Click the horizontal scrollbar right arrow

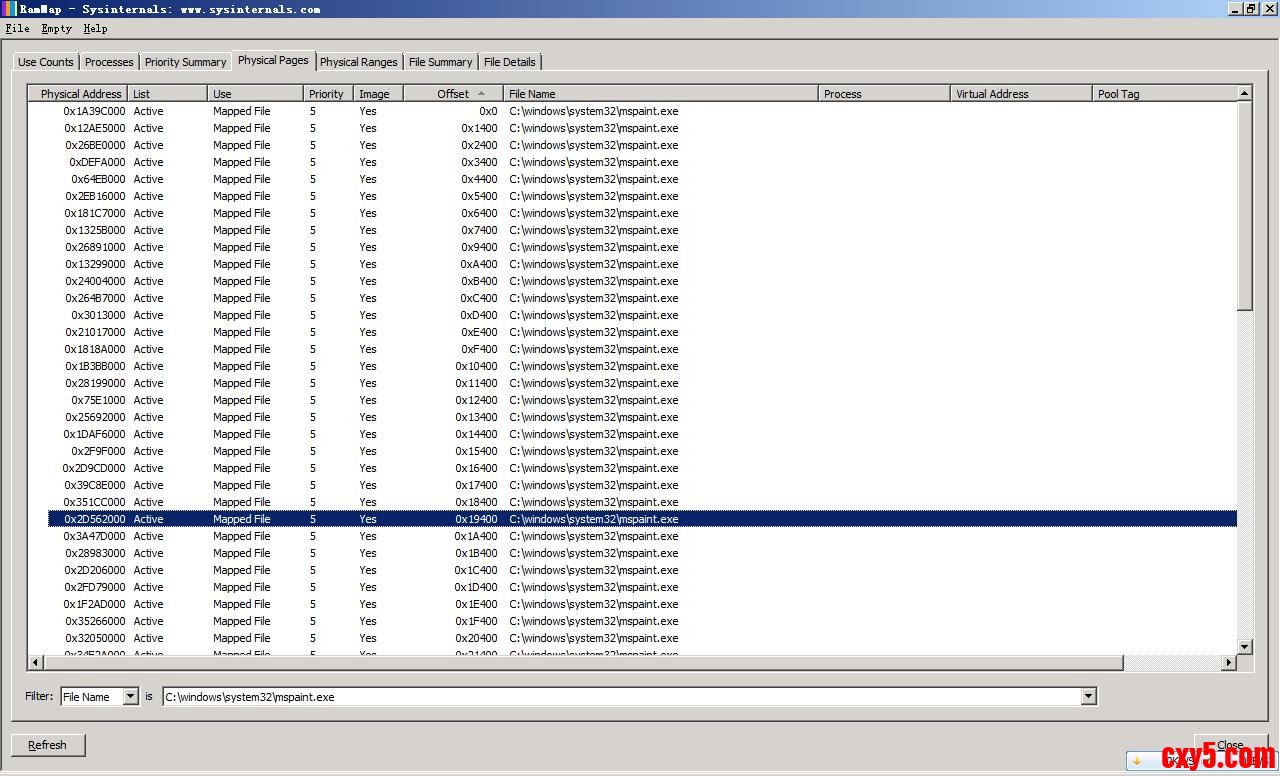[x=1229, y=663]
